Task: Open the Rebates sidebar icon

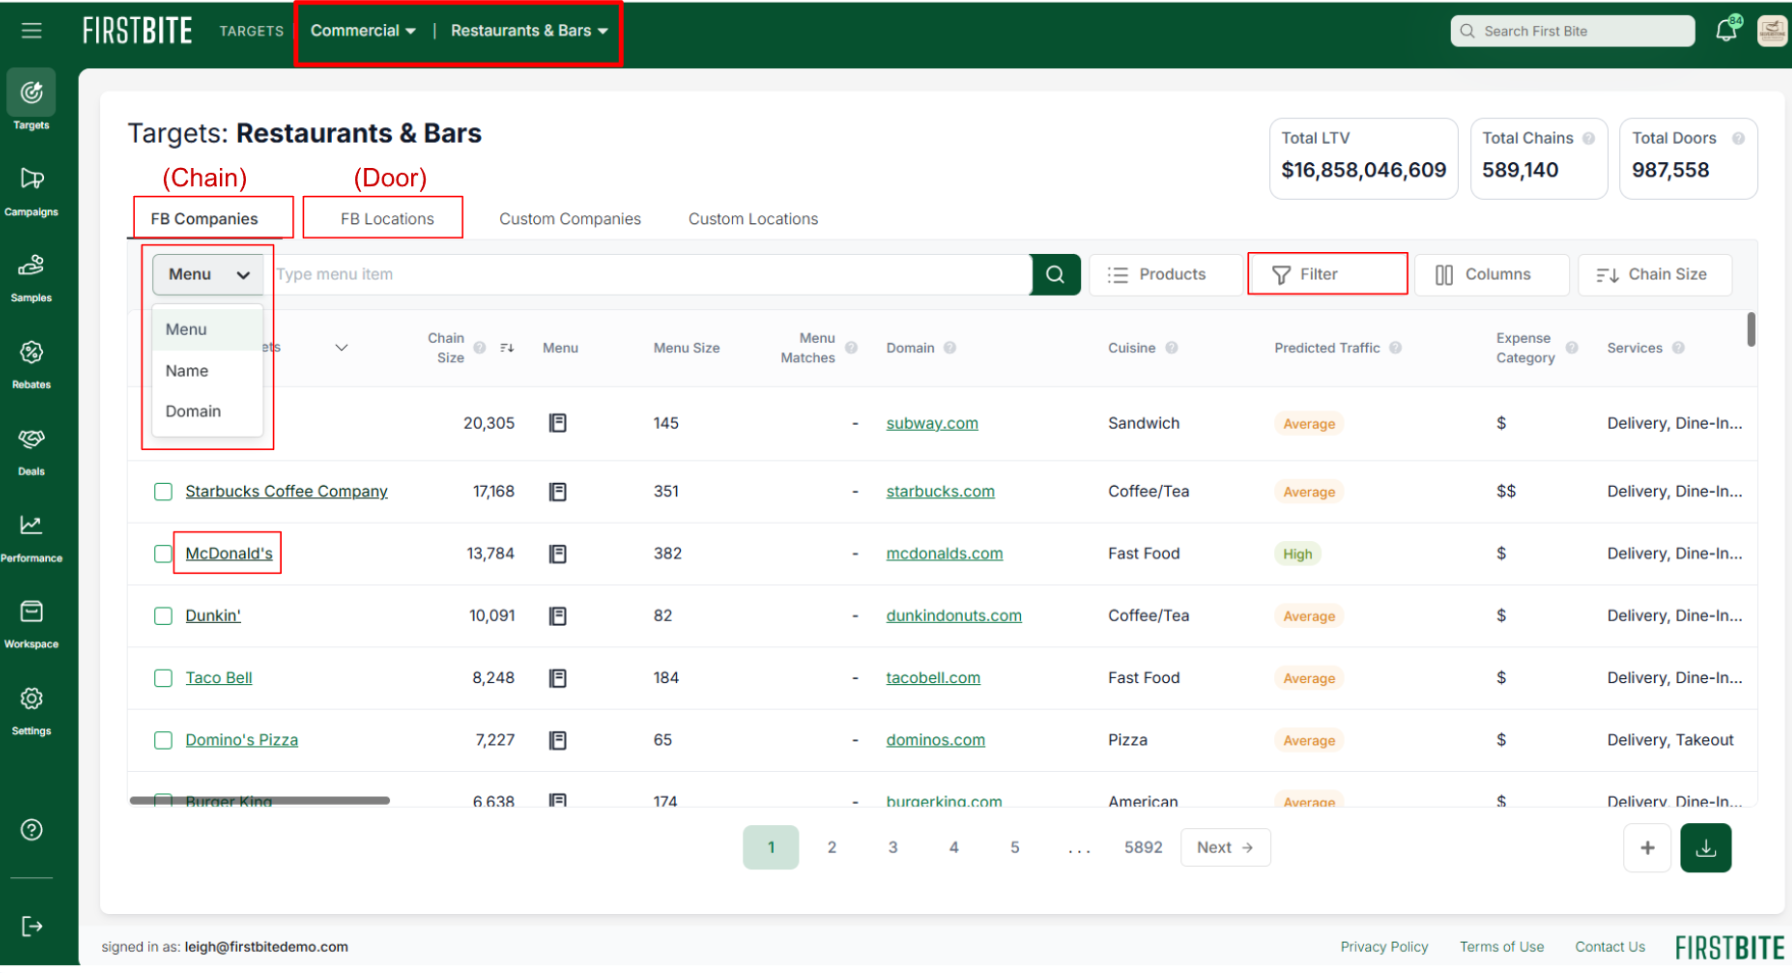Action: (31, 363)
